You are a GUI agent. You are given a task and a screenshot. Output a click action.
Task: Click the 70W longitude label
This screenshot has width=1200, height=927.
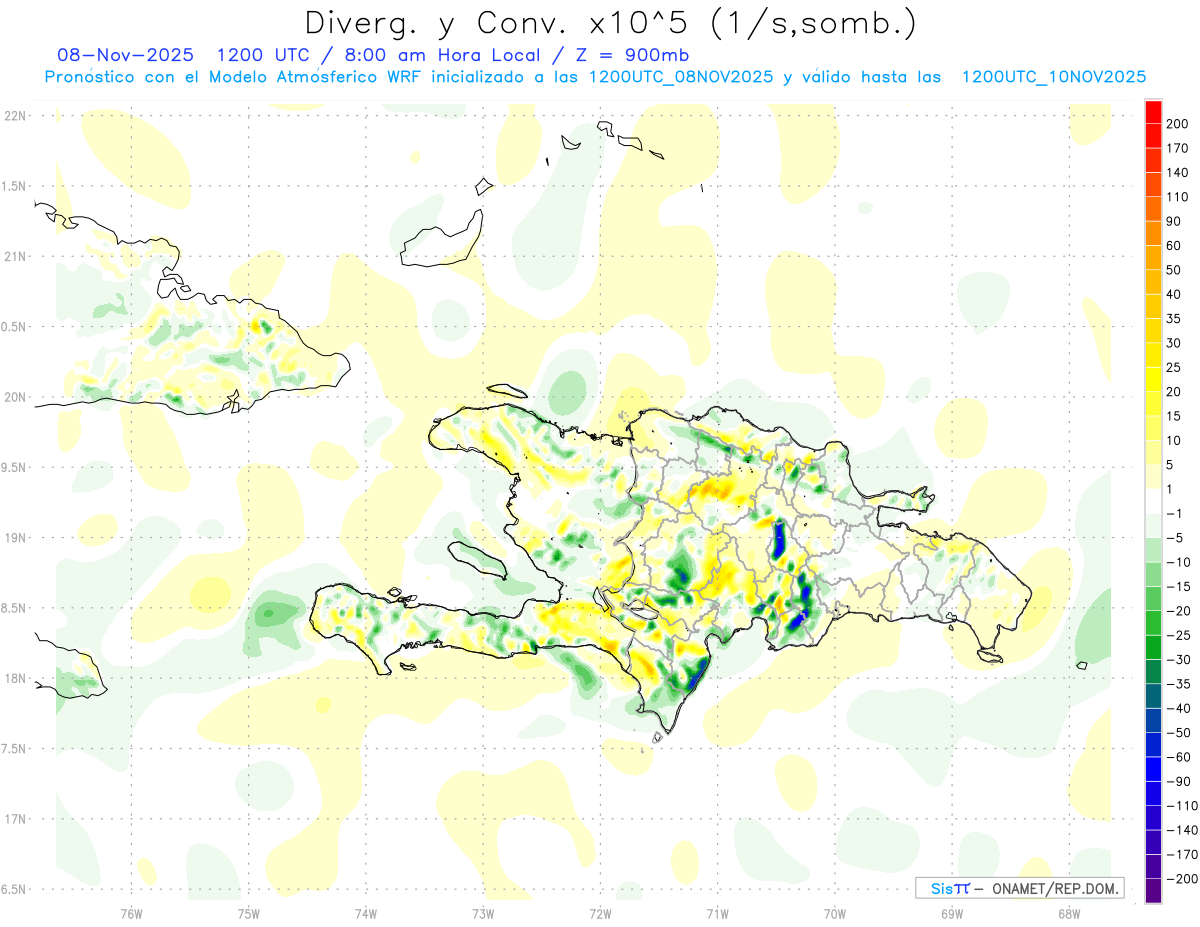click(835, 913)
